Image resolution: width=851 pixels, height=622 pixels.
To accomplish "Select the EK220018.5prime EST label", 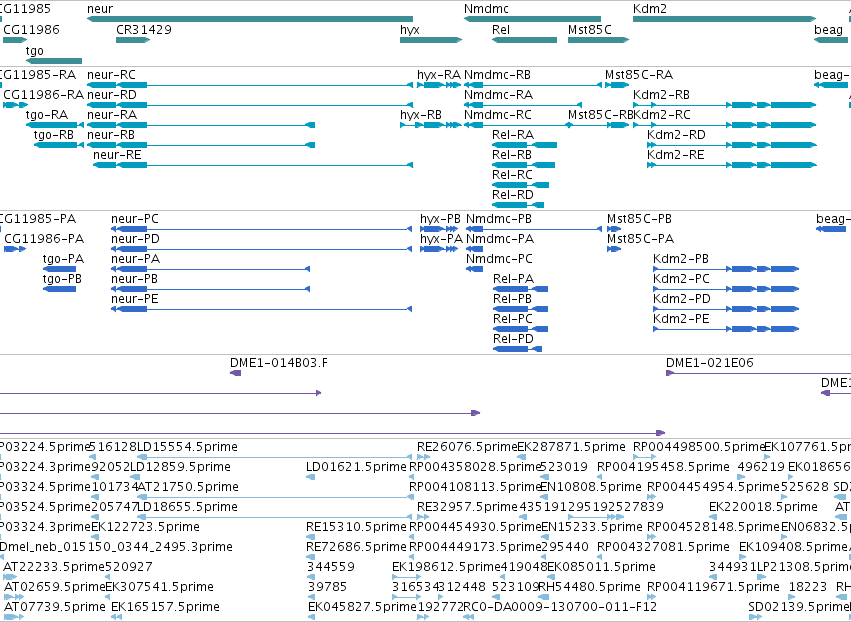I will 763,507.
